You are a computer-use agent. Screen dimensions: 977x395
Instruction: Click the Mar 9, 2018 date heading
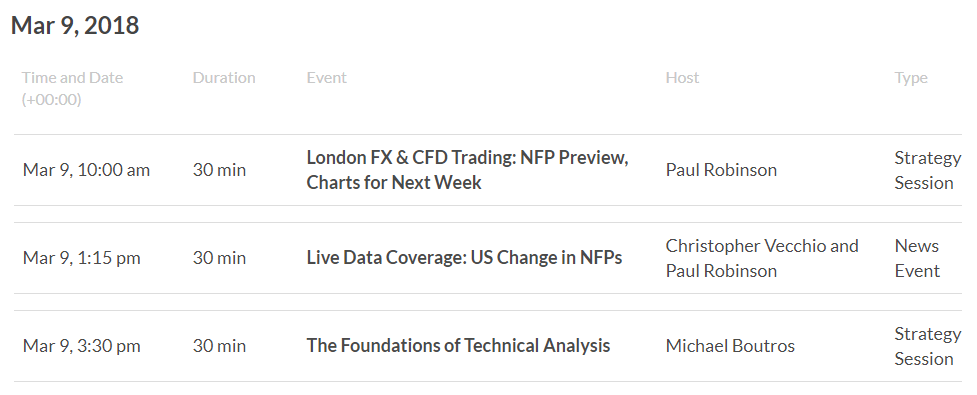pos(75,26)
